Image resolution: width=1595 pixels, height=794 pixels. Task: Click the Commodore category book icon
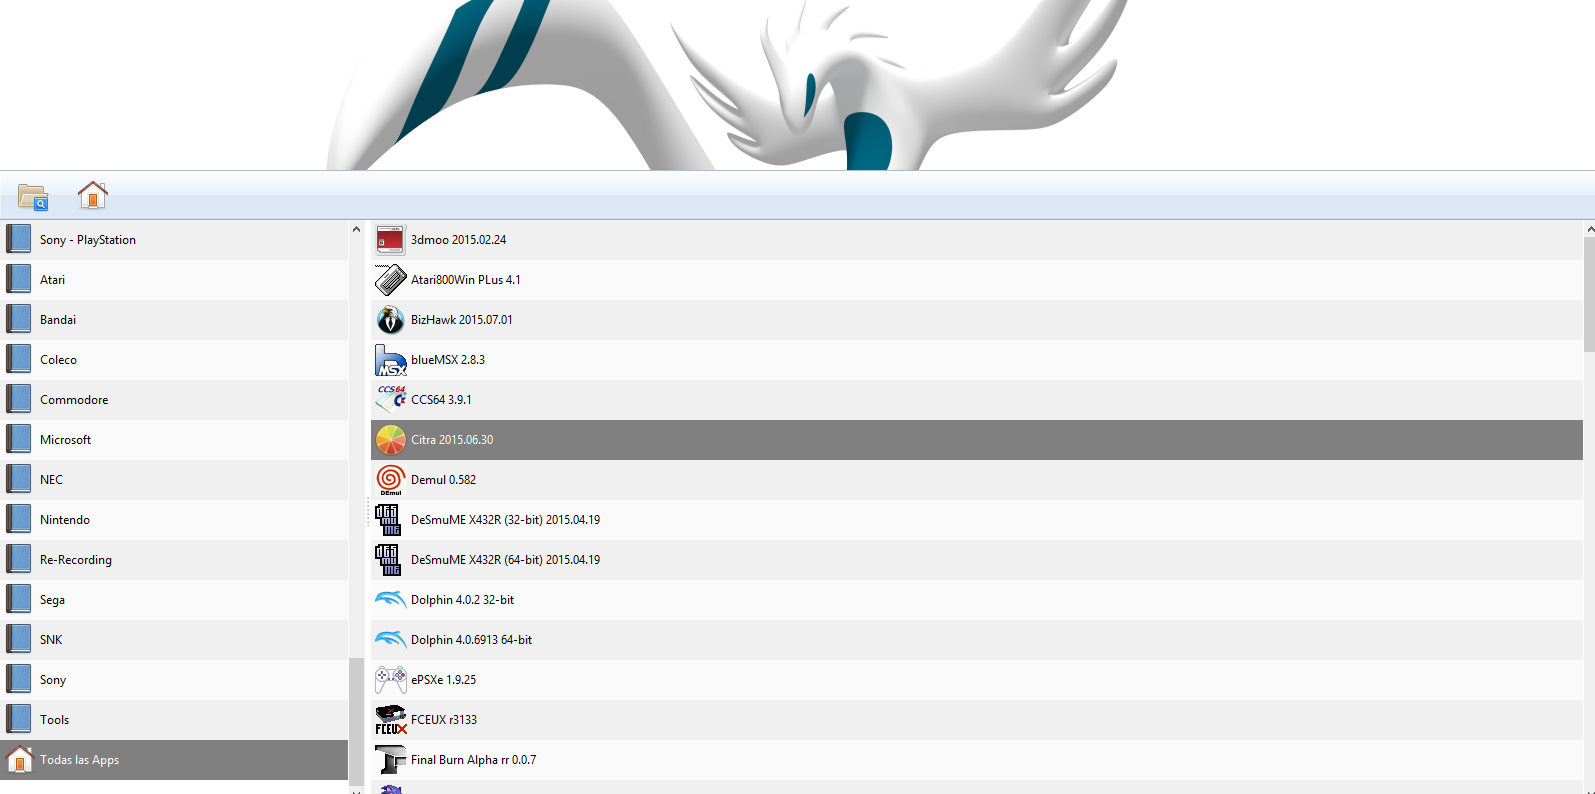point(18,400)
